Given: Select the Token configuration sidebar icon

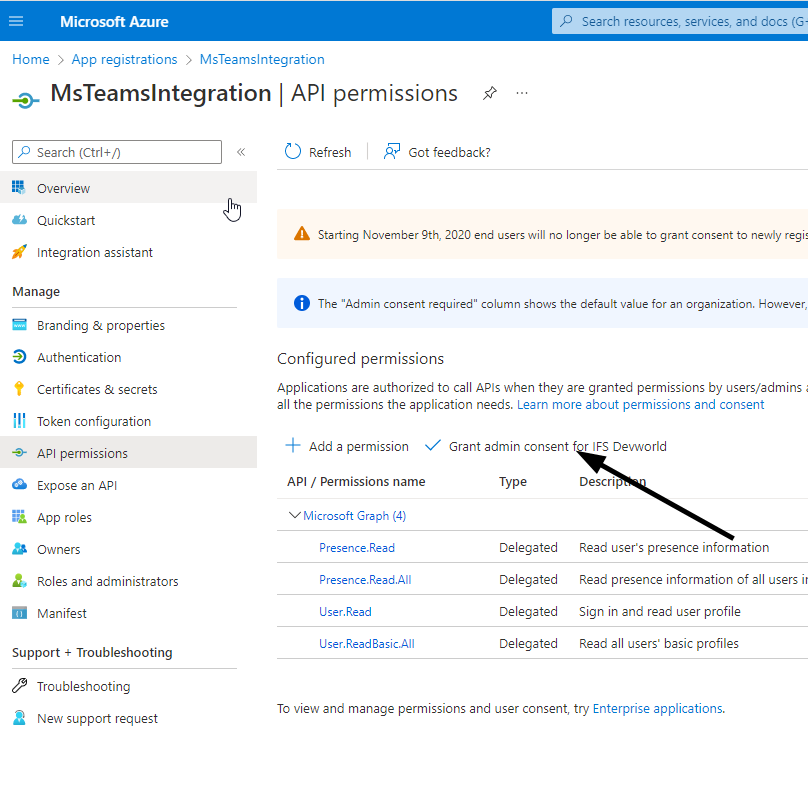Looking at the screenshot, I should click(21, 421).
